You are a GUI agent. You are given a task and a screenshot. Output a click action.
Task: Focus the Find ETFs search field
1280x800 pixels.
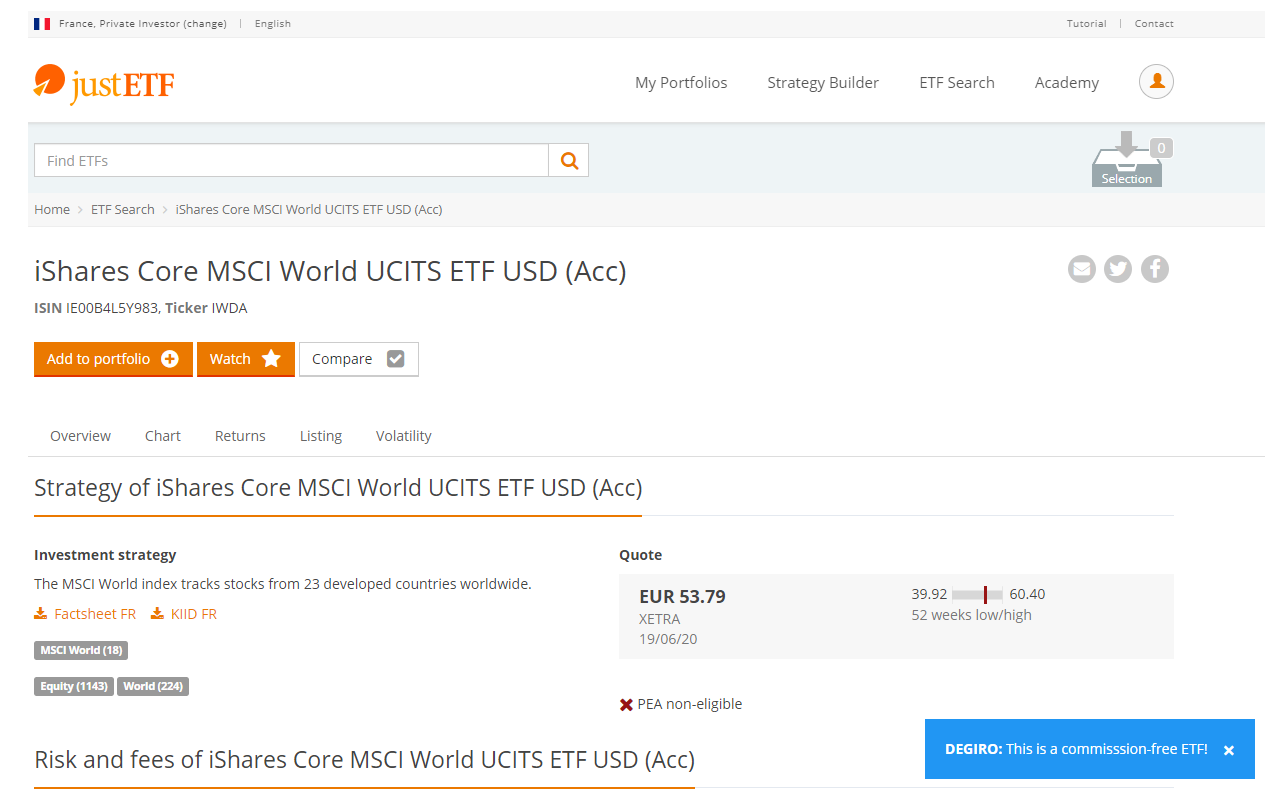291,160
